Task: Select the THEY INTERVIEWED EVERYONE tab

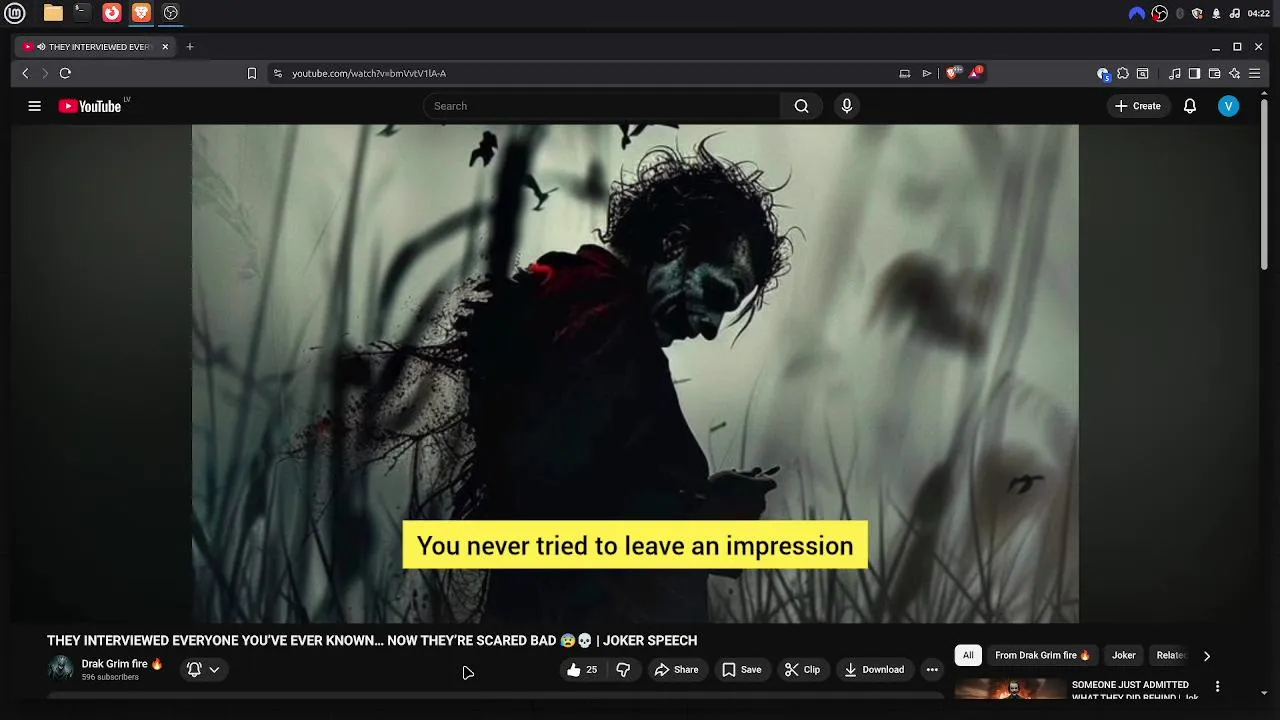Action: click(x=95, y=47)
